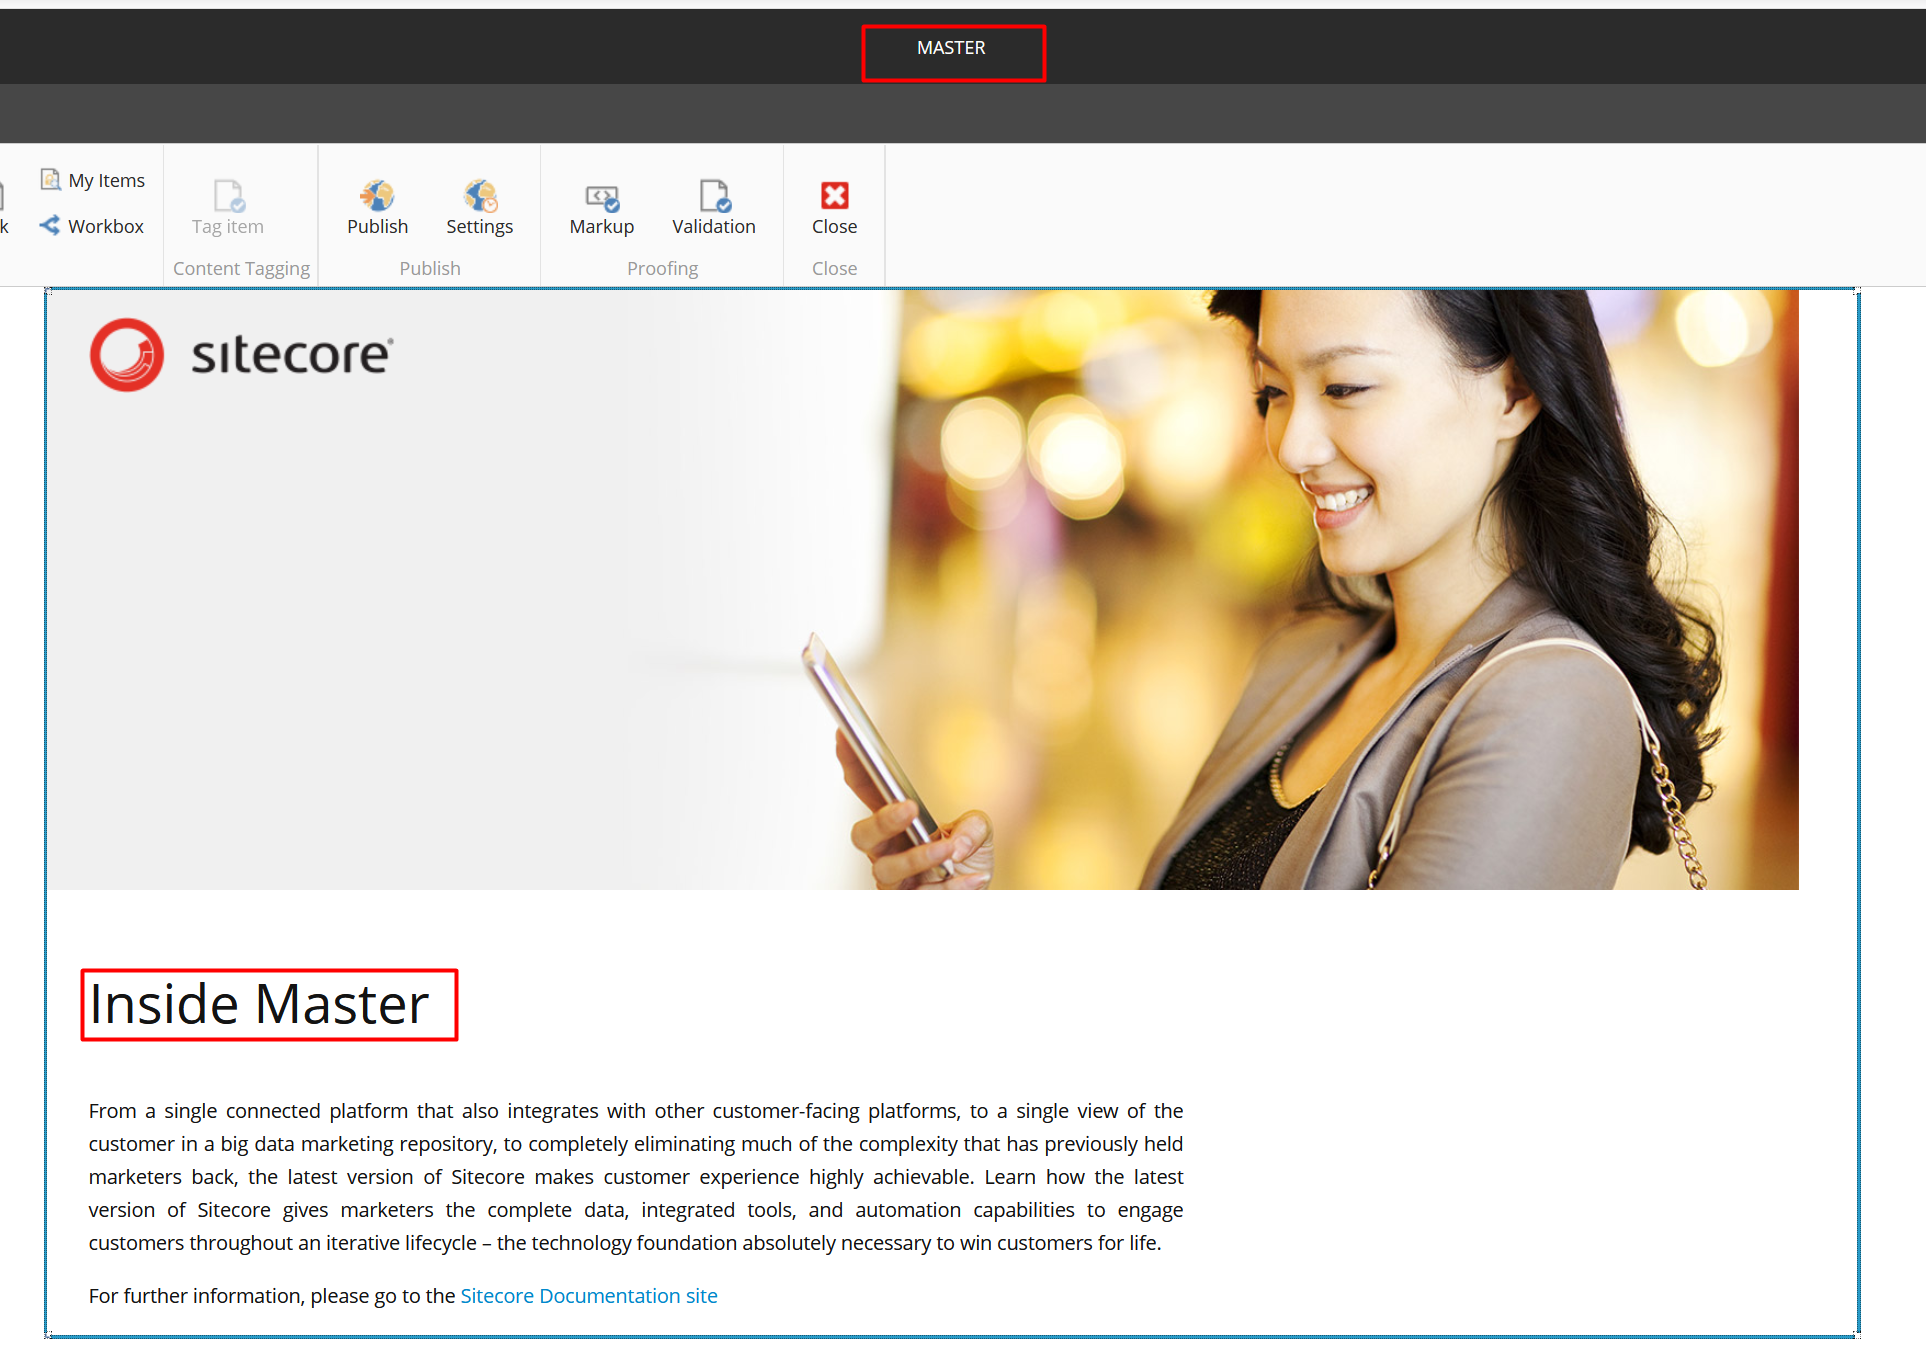Open publishing Settings
Screen dimensions: 1926x1355
[479, 207]
